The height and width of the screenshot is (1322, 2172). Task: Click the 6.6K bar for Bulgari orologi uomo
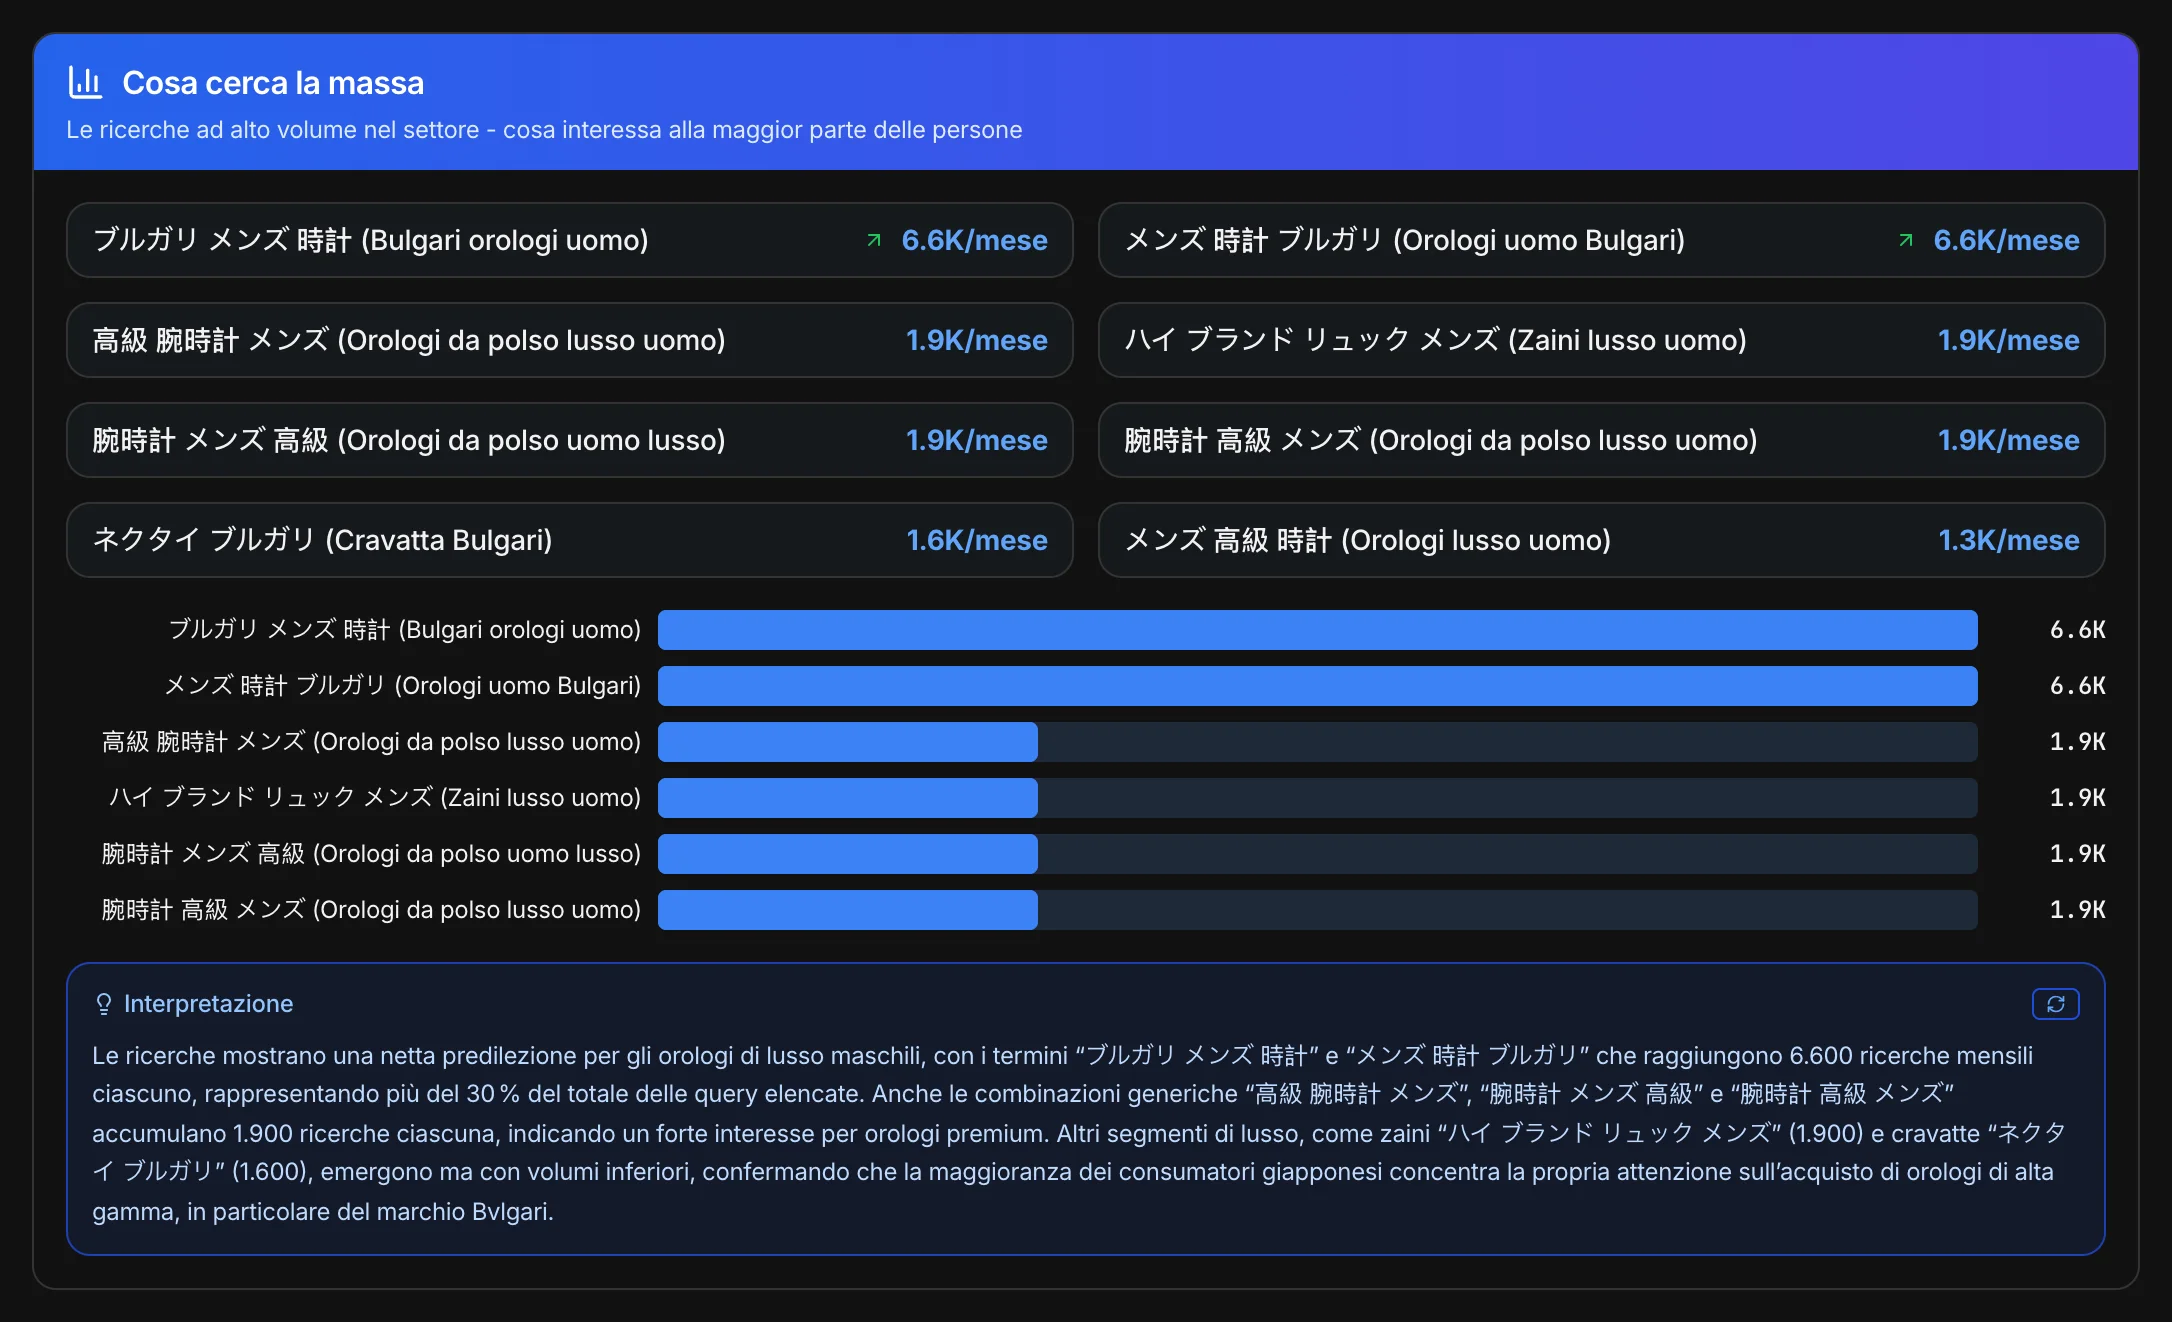click(1317, 630)
